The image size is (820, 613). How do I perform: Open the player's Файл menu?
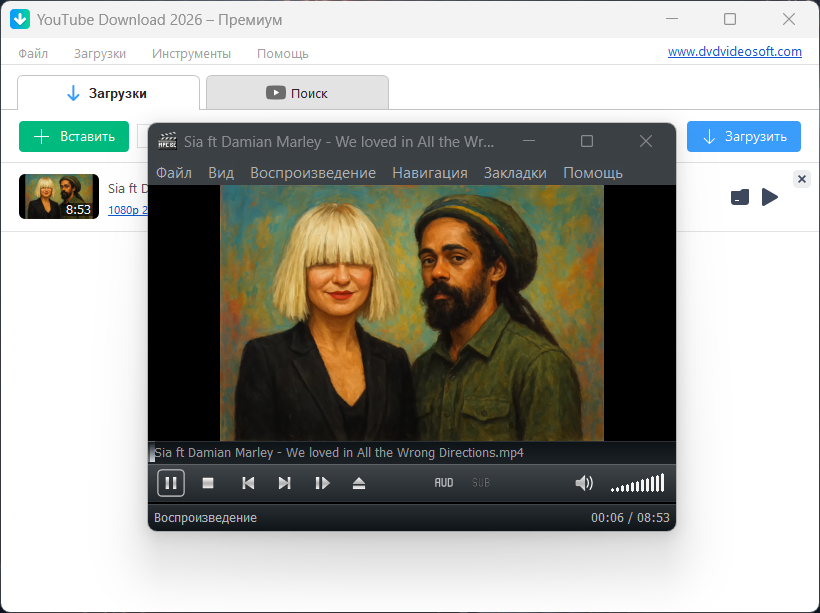174,173
